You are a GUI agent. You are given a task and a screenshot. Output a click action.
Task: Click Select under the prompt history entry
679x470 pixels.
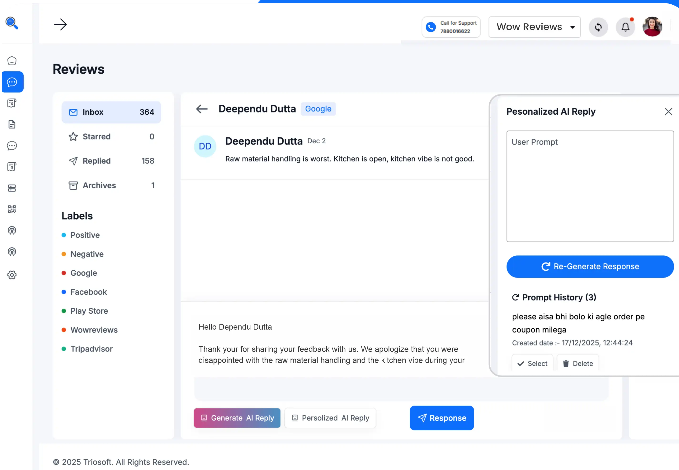pyautogui.click(x=532, y=363)
